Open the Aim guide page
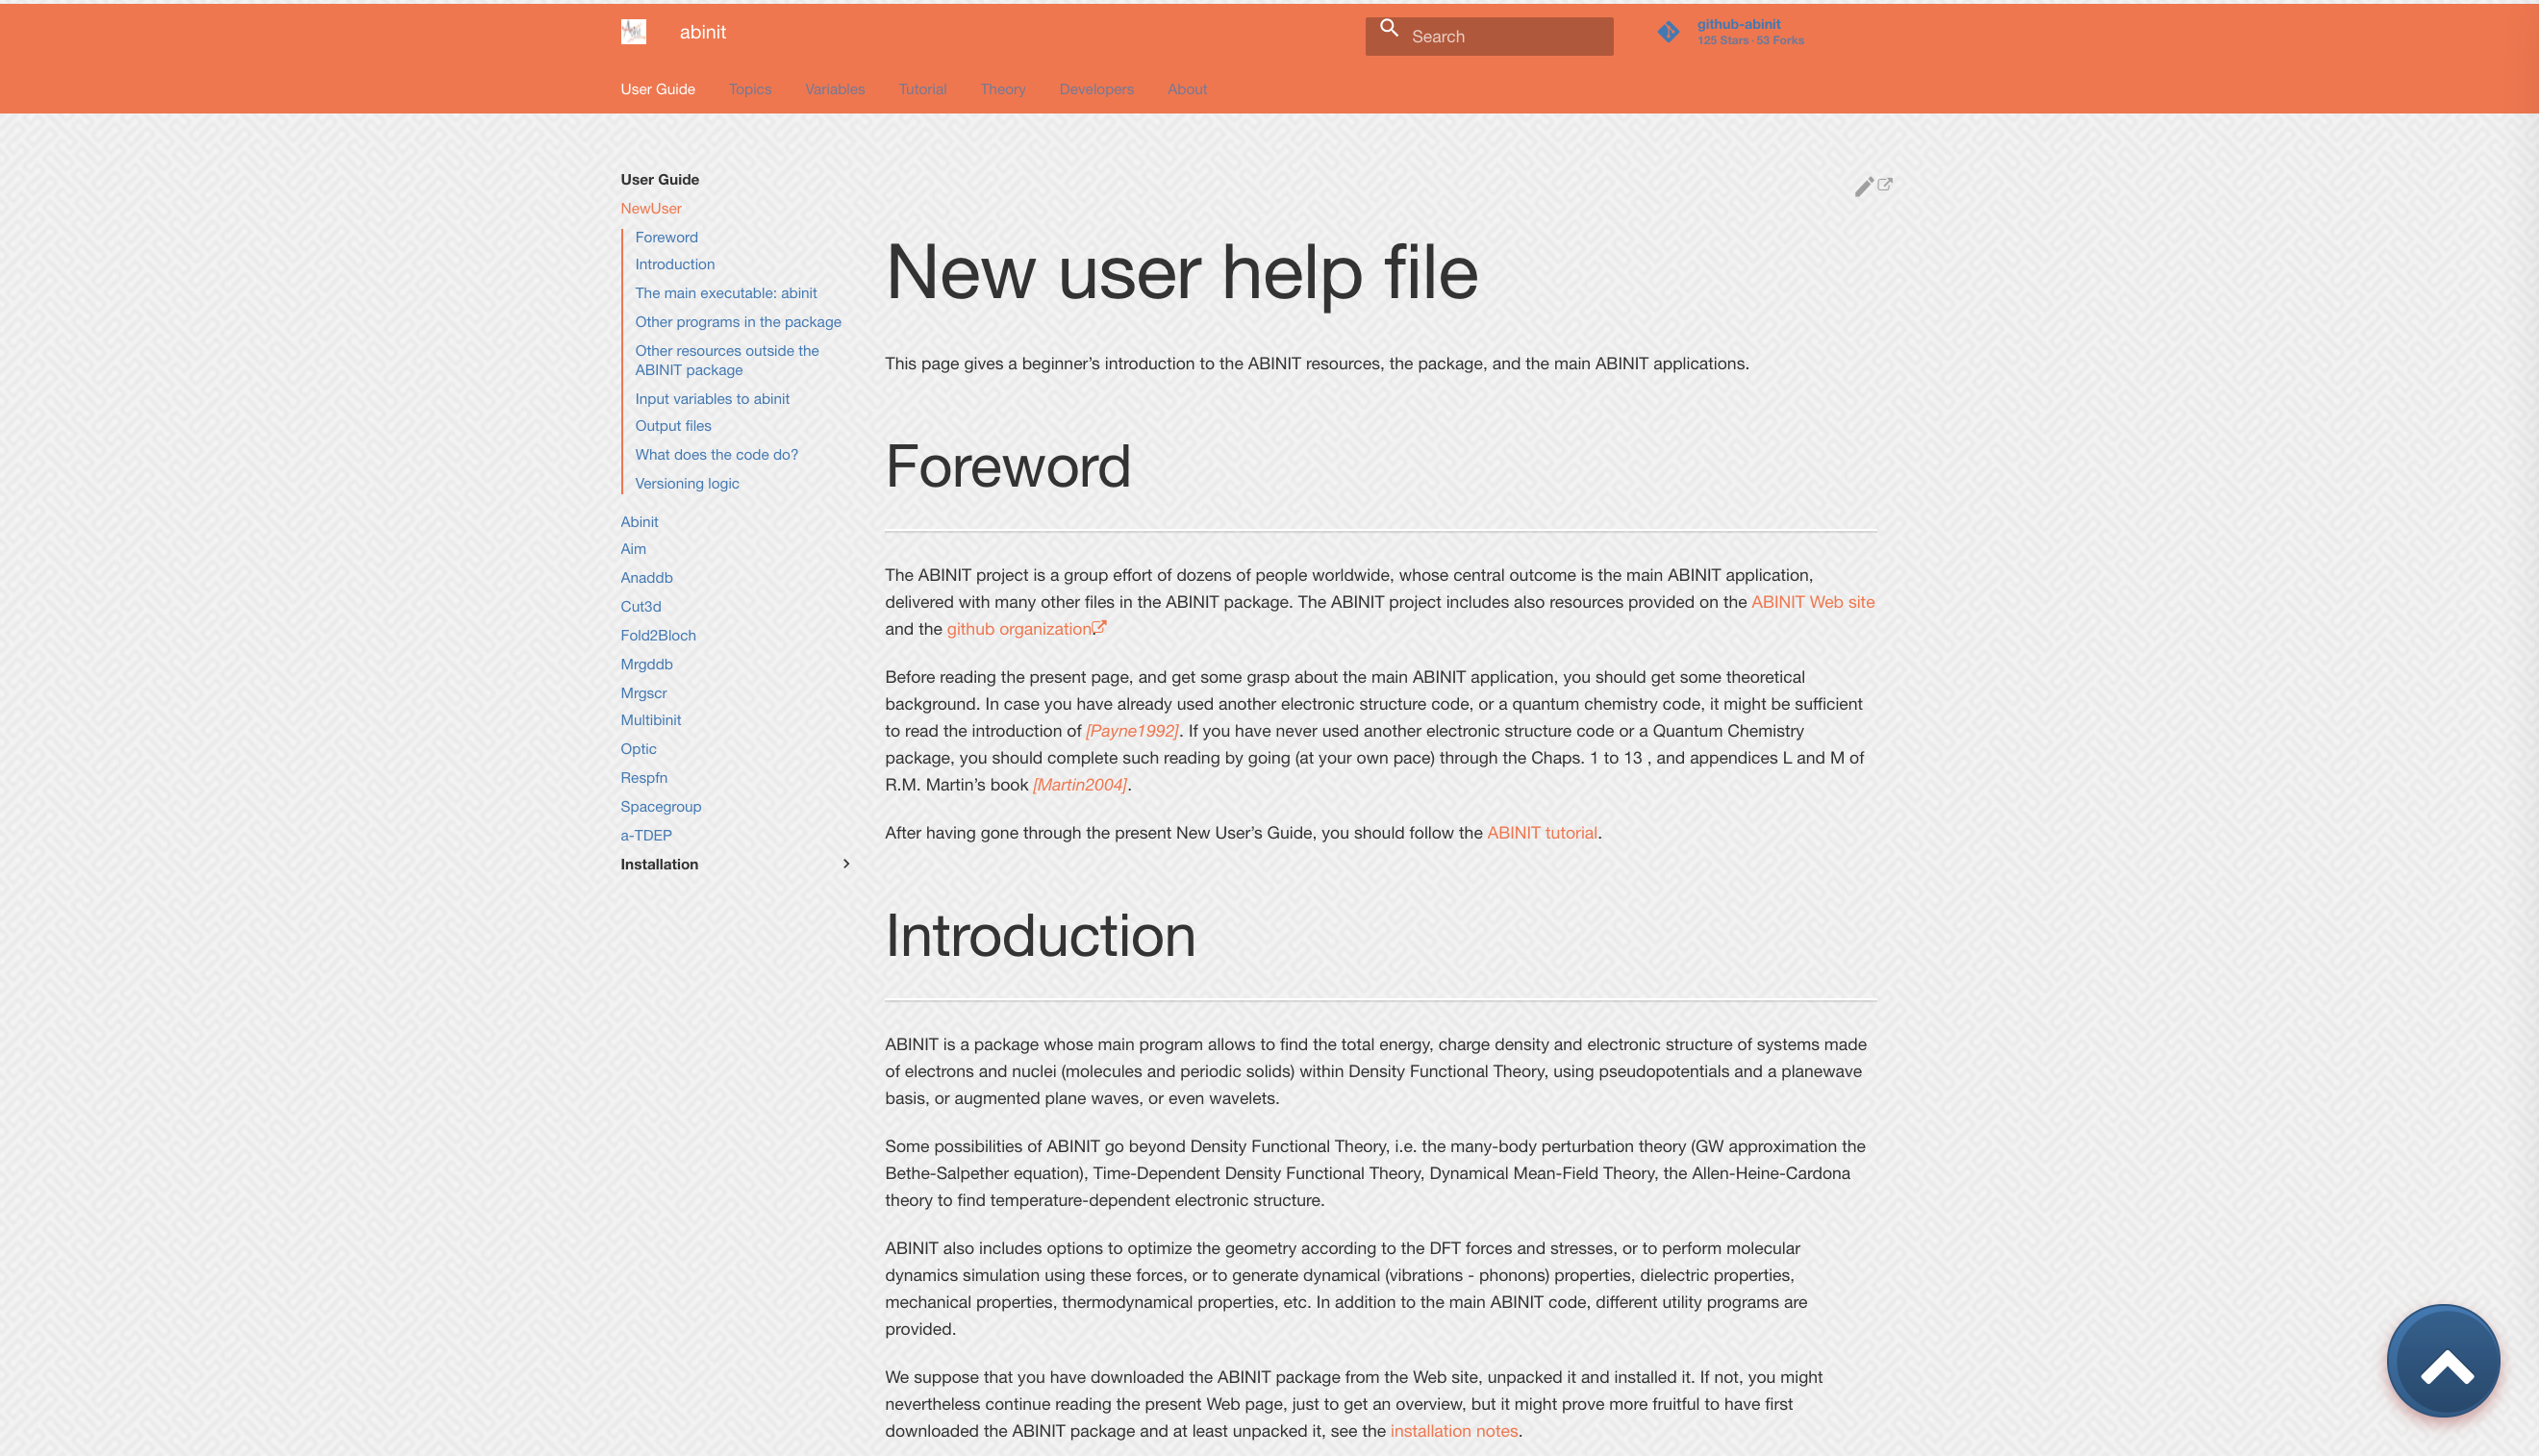 (x=633, y=549)
